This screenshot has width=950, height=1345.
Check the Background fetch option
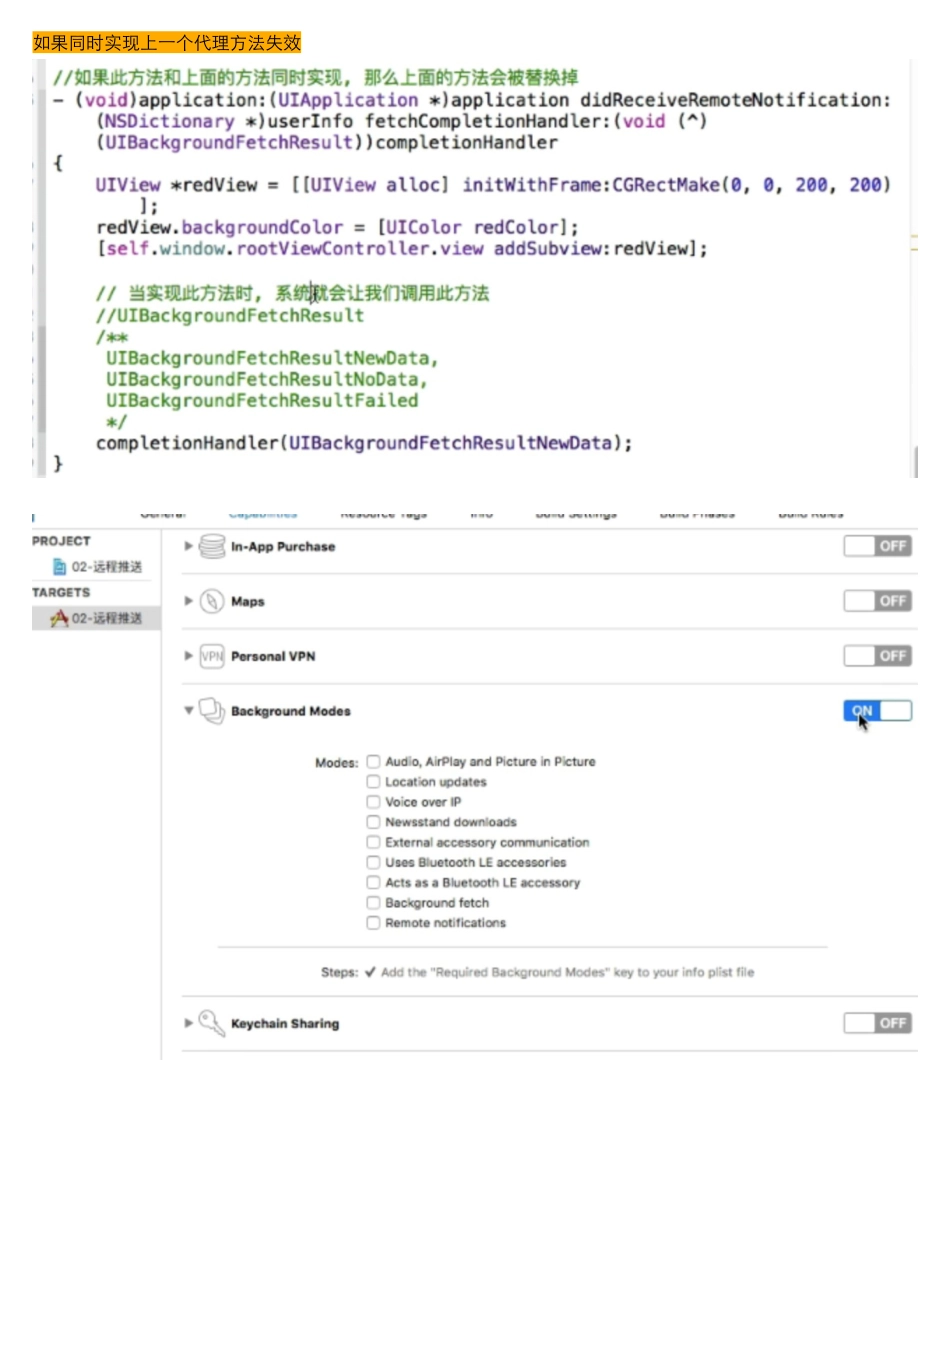point(373,903)
